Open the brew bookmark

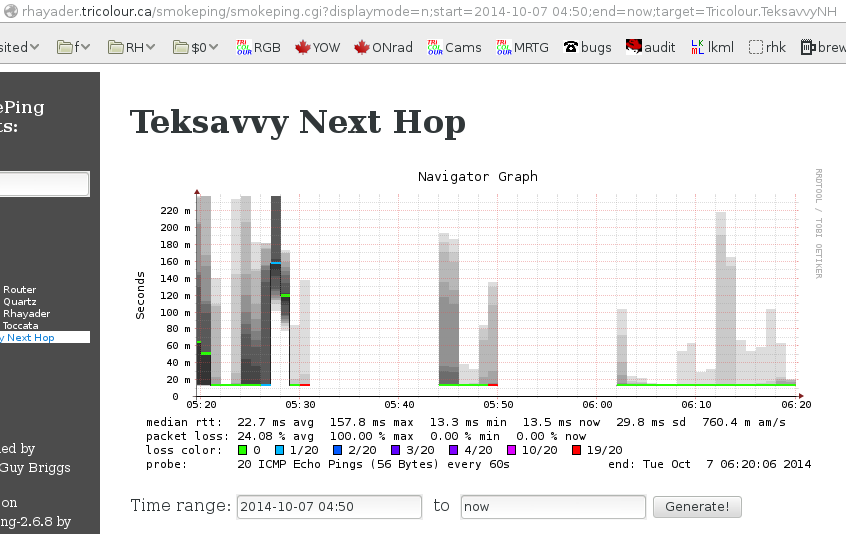[x=823, y=47]
